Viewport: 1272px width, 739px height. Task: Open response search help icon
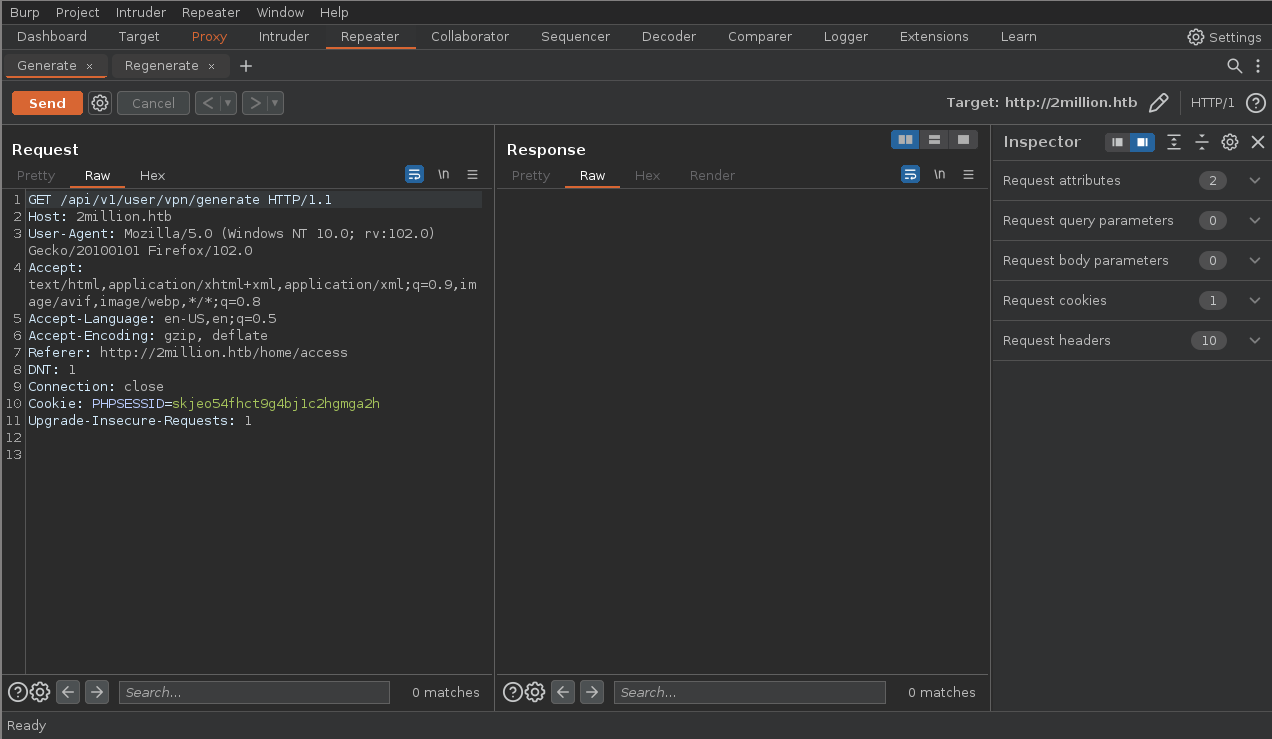click(x=512, y=692)
